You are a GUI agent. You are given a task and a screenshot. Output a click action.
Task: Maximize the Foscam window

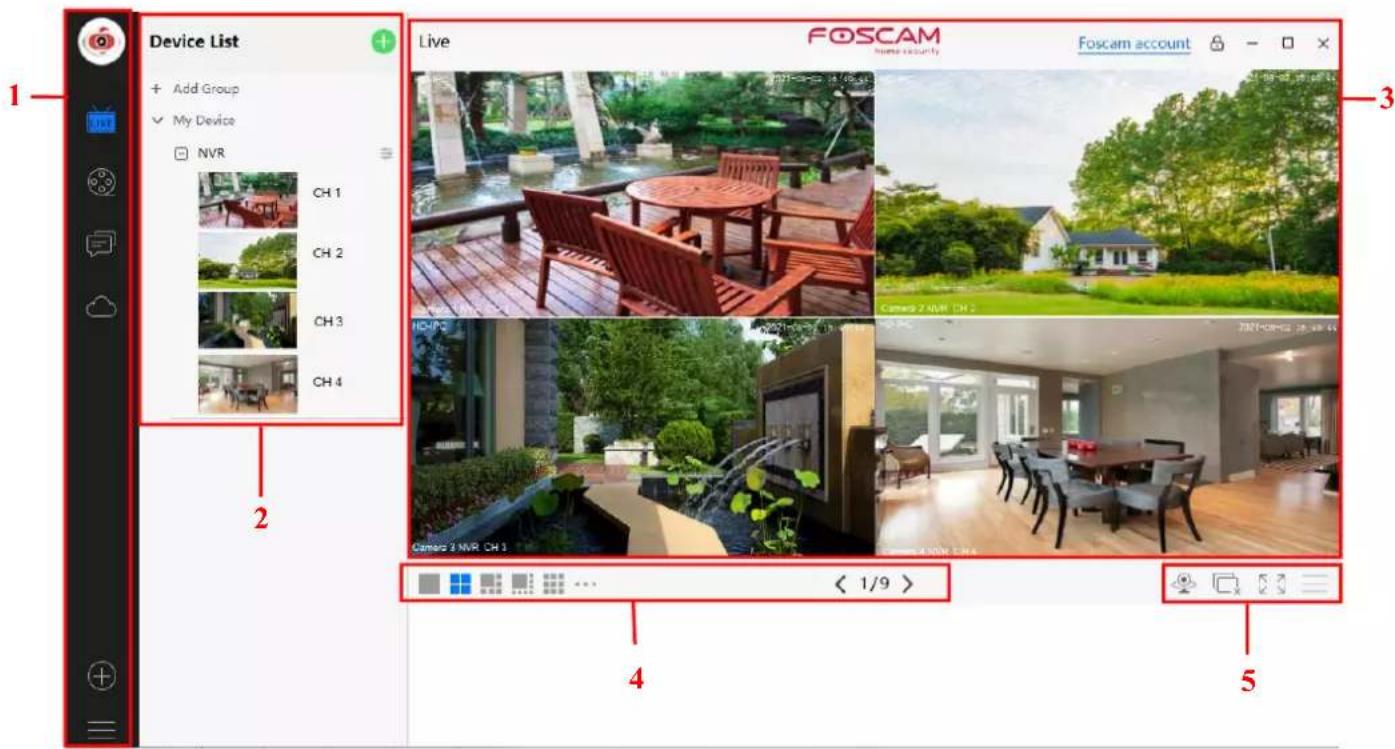[1288, 44]
